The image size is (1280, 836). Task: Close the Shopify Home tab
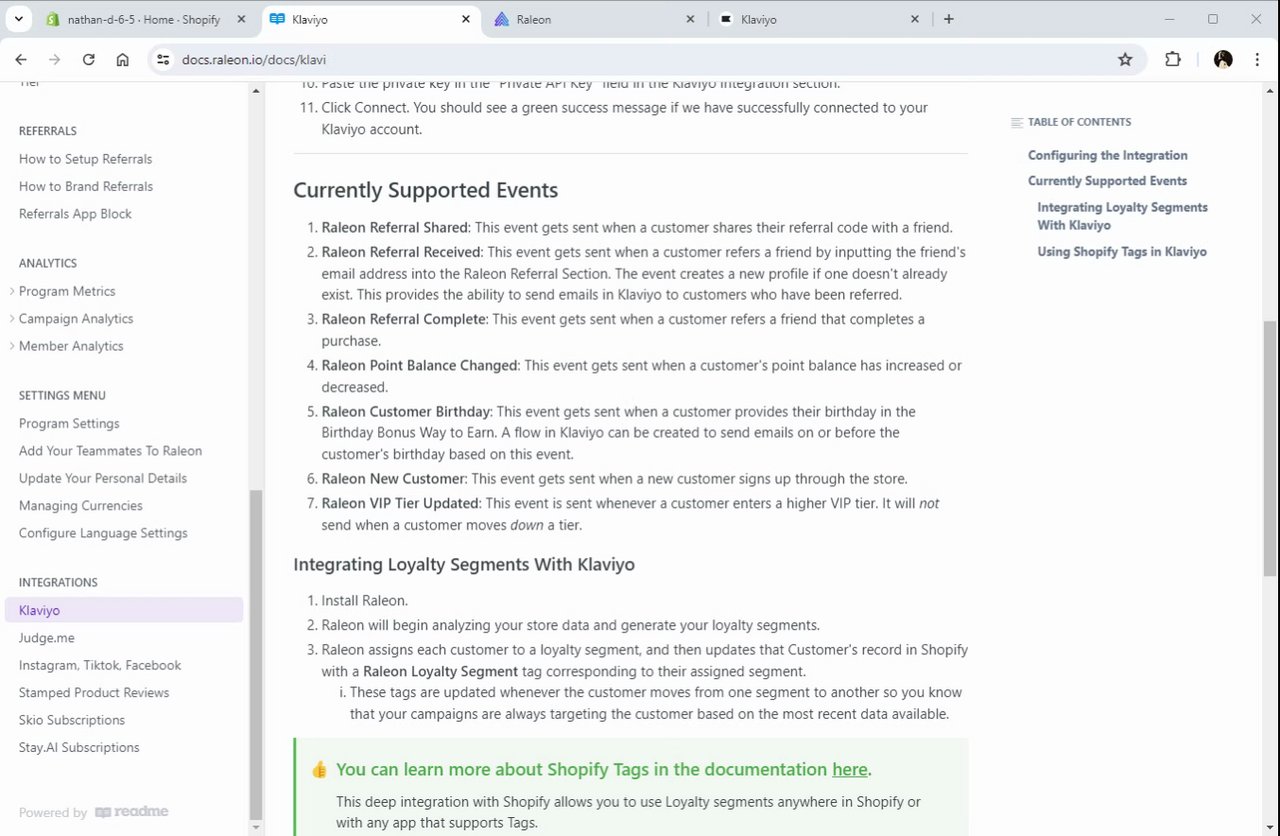[241, 19]
